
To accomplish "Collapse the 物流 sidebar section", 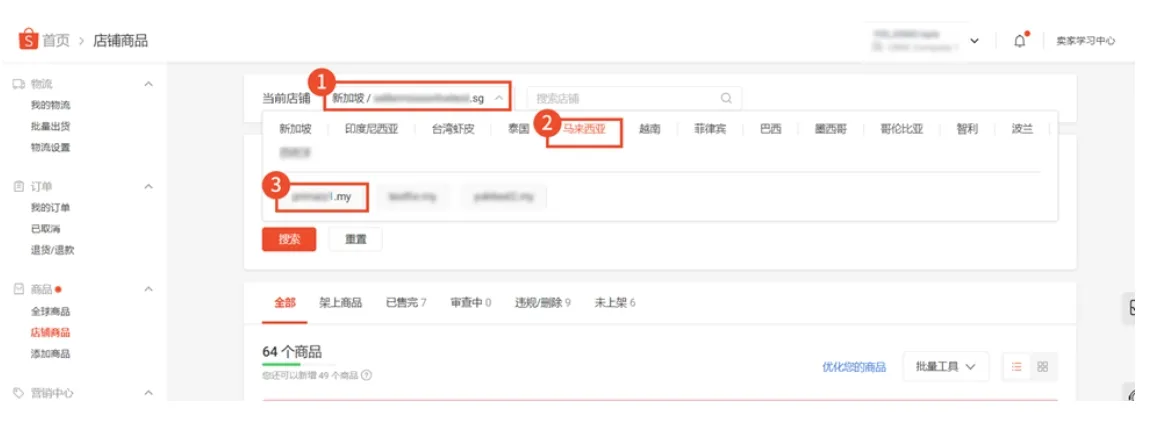I will [148, 84].
